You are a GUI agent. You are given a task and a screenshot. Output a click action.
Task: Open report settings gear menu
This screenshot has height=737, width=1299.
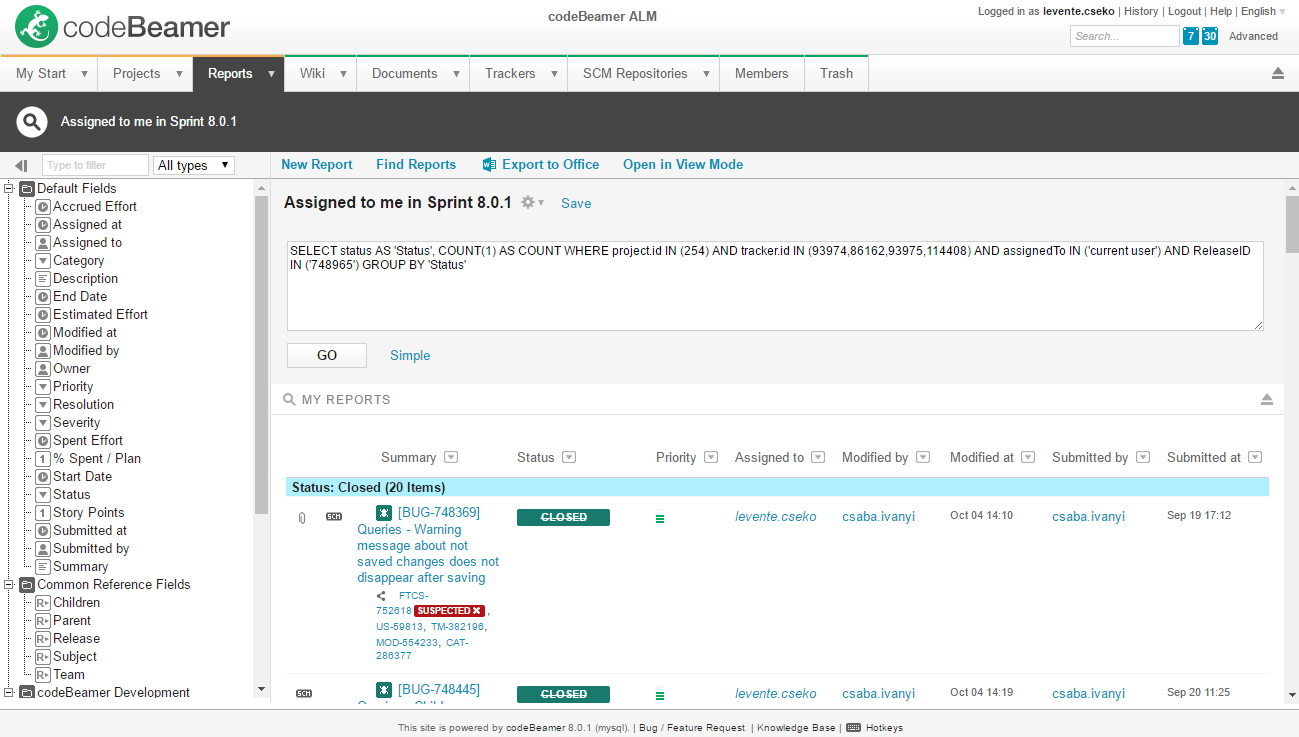click(x=533, y=202)
